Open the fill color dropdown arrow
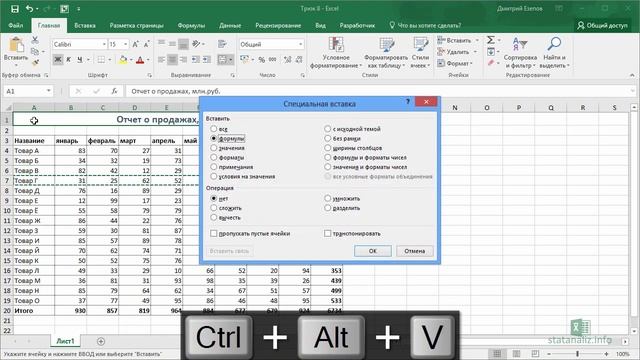This screenshot has height=360, width=640. coord(131,60)
